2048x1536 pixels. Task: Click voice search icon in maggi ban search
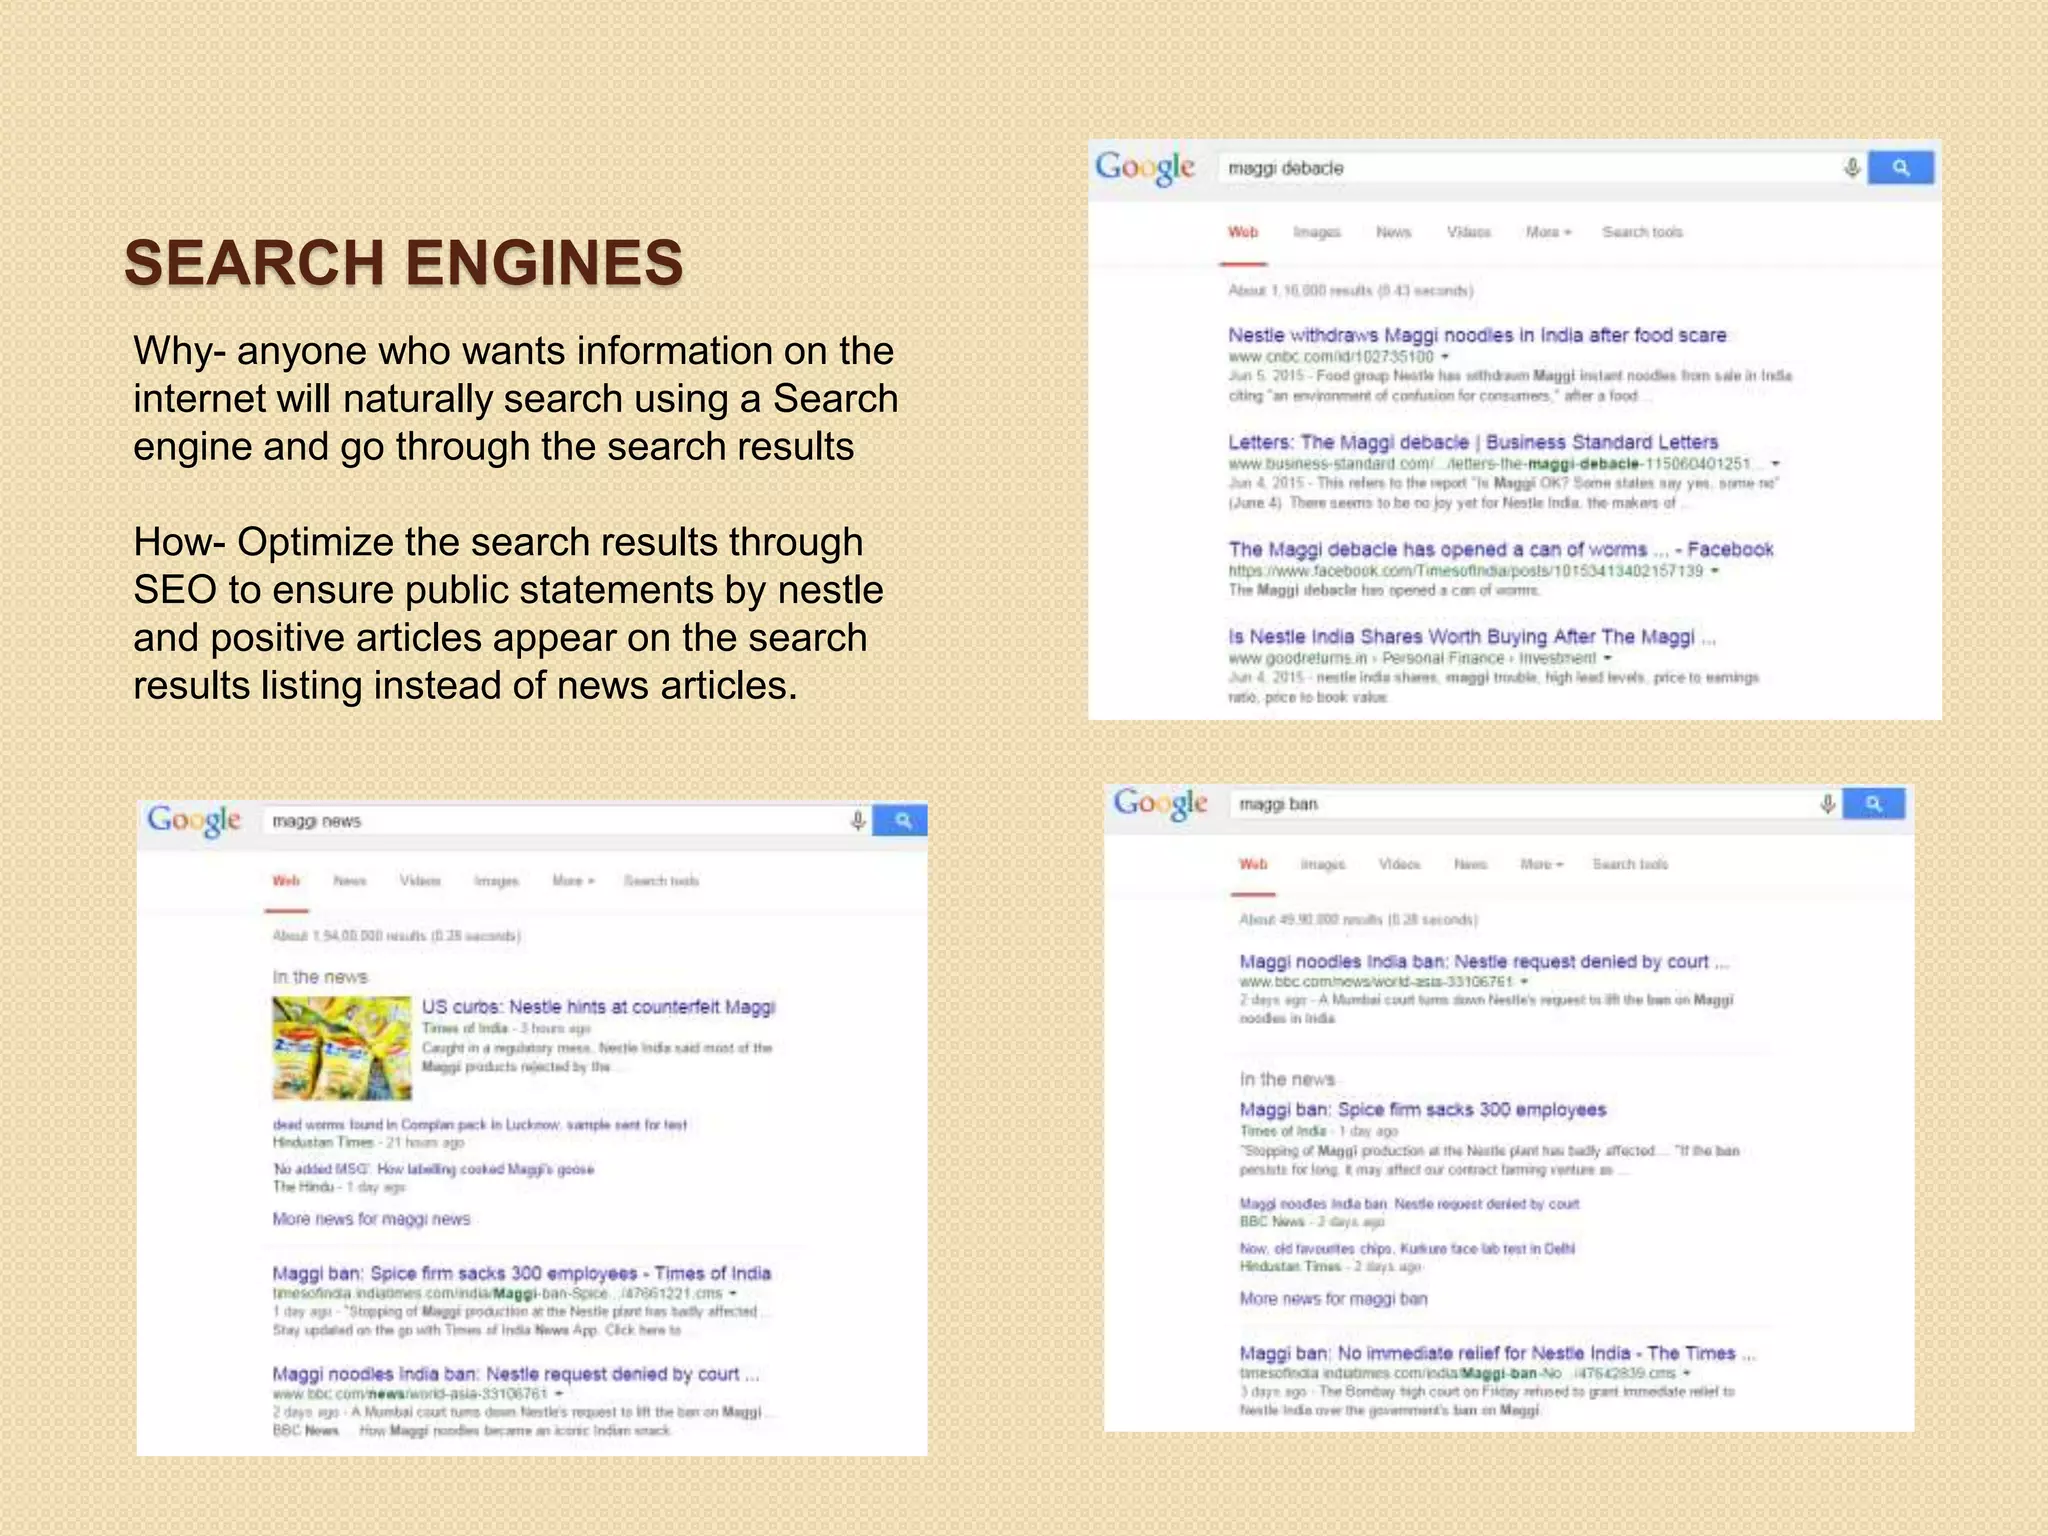(x=1827, y=804)
